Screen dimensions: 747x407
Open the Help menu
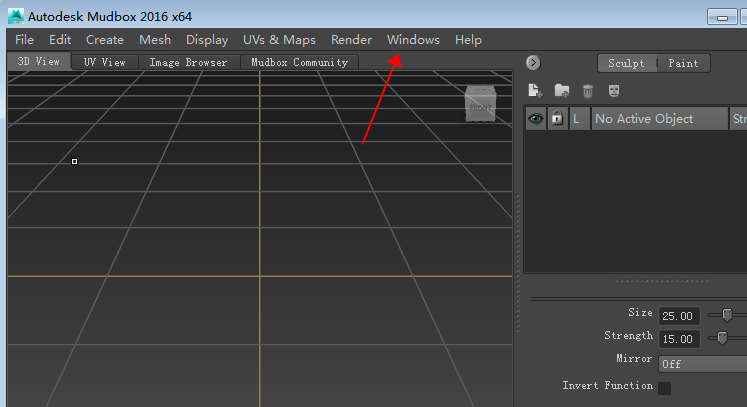(468, 40)
